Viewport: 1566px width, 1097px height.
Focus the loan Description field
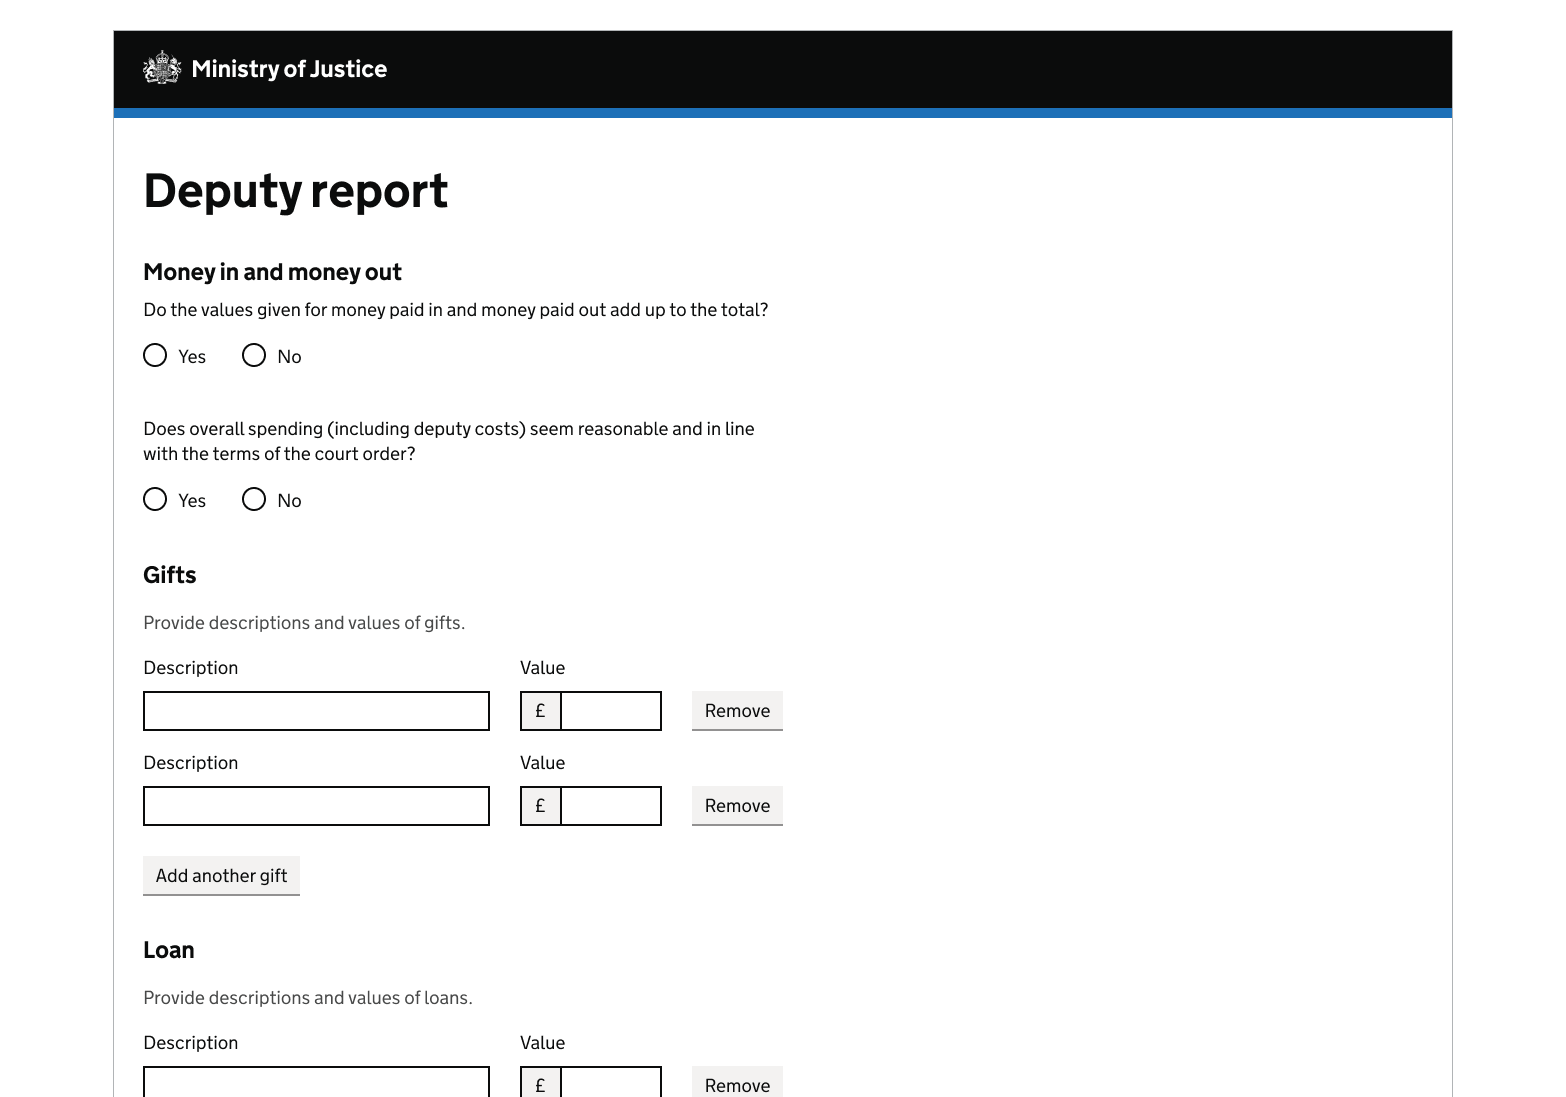[x=316, y=1082]
